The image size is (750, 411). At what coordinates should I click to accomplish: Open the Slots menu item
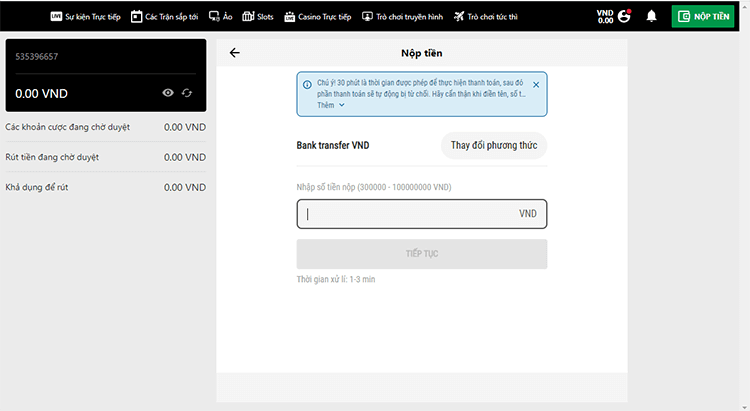coord(258,17)
